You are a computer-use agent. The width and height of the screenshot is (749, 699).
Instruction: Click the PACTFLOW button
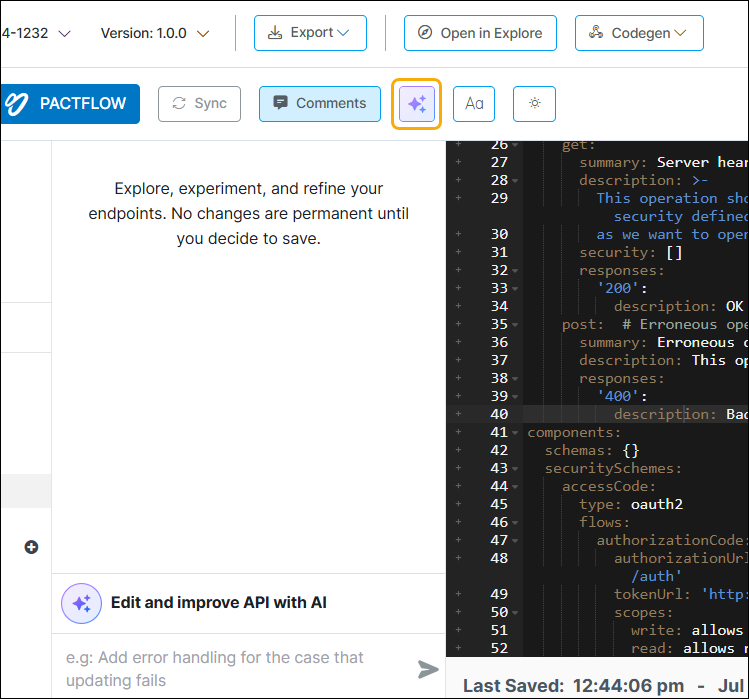[x=70, y=104]
